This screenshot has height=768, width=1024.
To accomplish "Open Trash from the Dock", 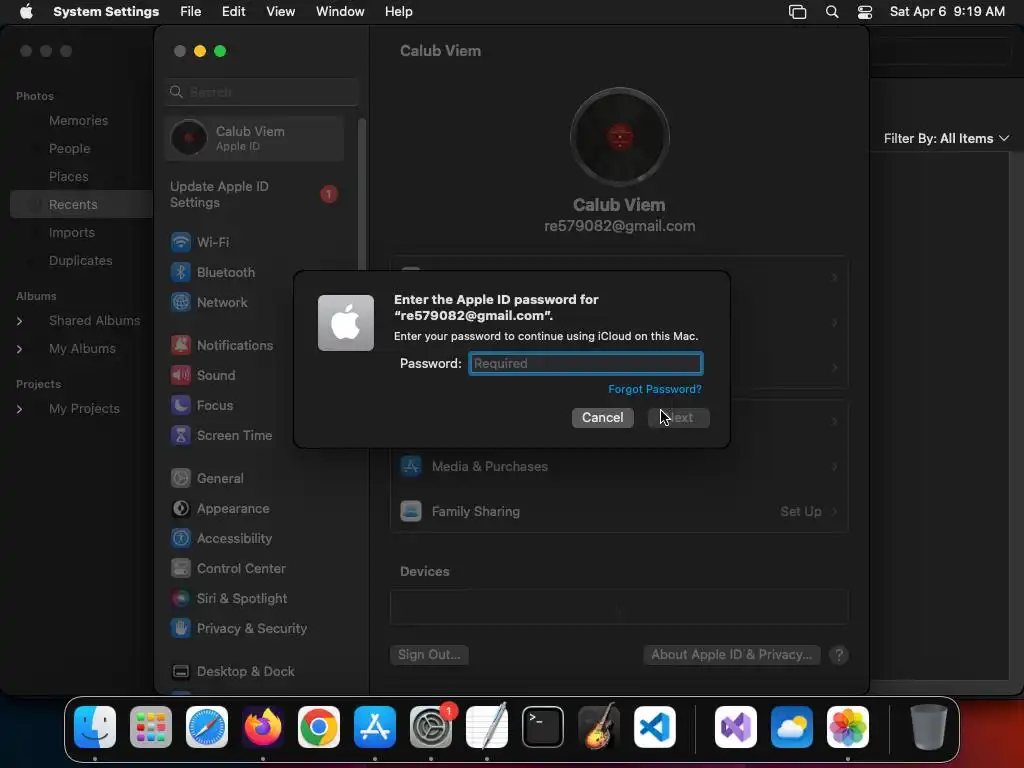I will tap(929, 727).
